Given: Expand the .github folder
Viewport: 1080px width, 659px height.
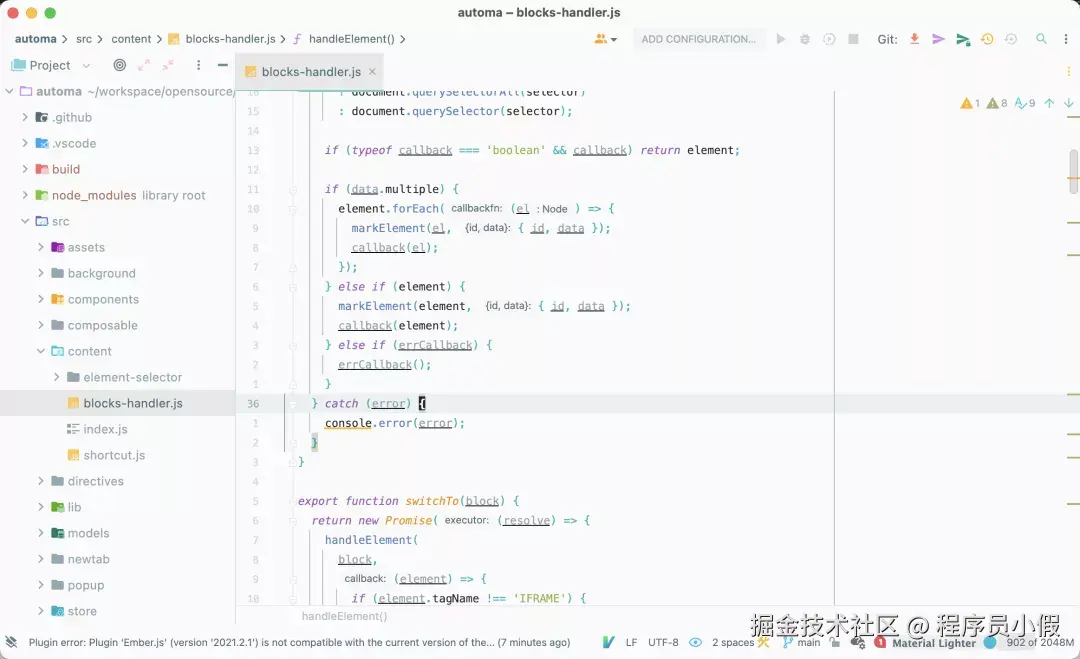Looking at the screenshot, I should [25, 117].
